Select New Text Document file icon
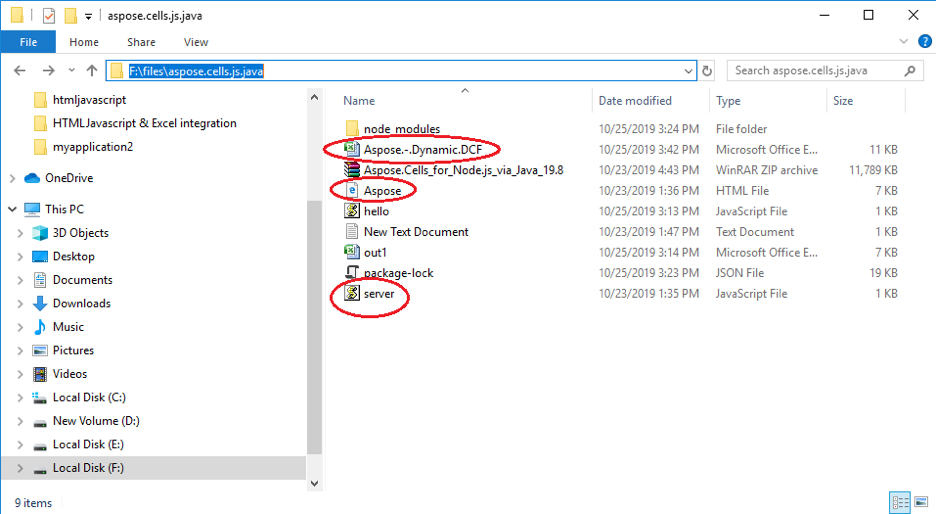 (352, 232)
